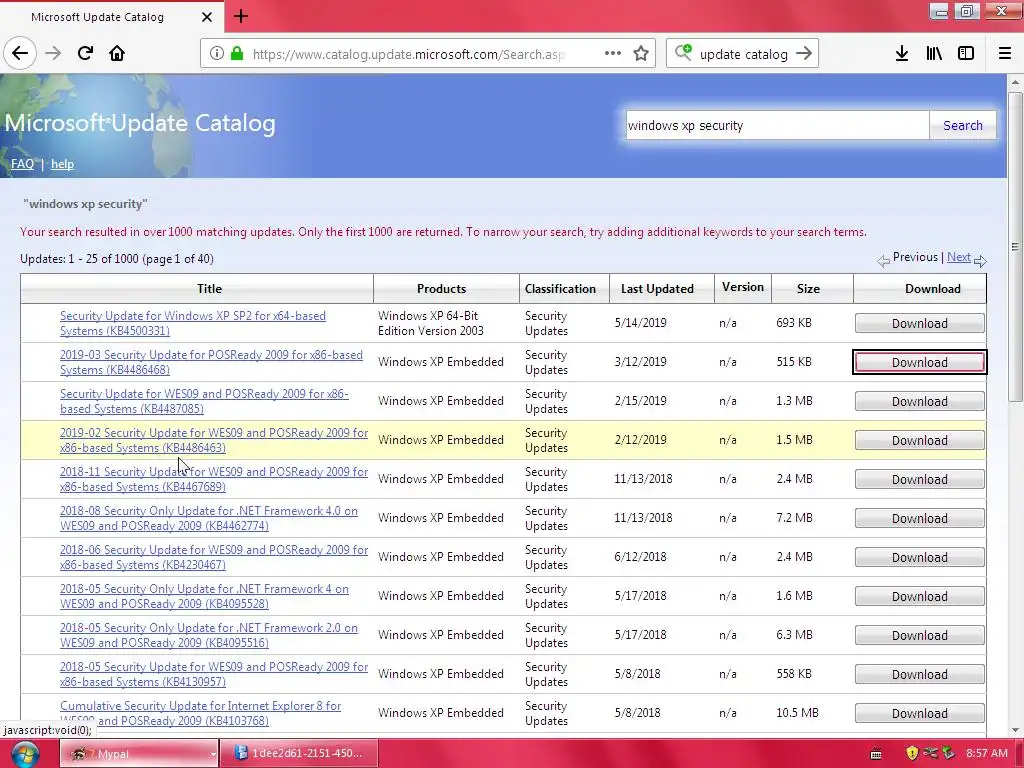Sort by the Version column header
1024x768 pixels.
[743, 287]
